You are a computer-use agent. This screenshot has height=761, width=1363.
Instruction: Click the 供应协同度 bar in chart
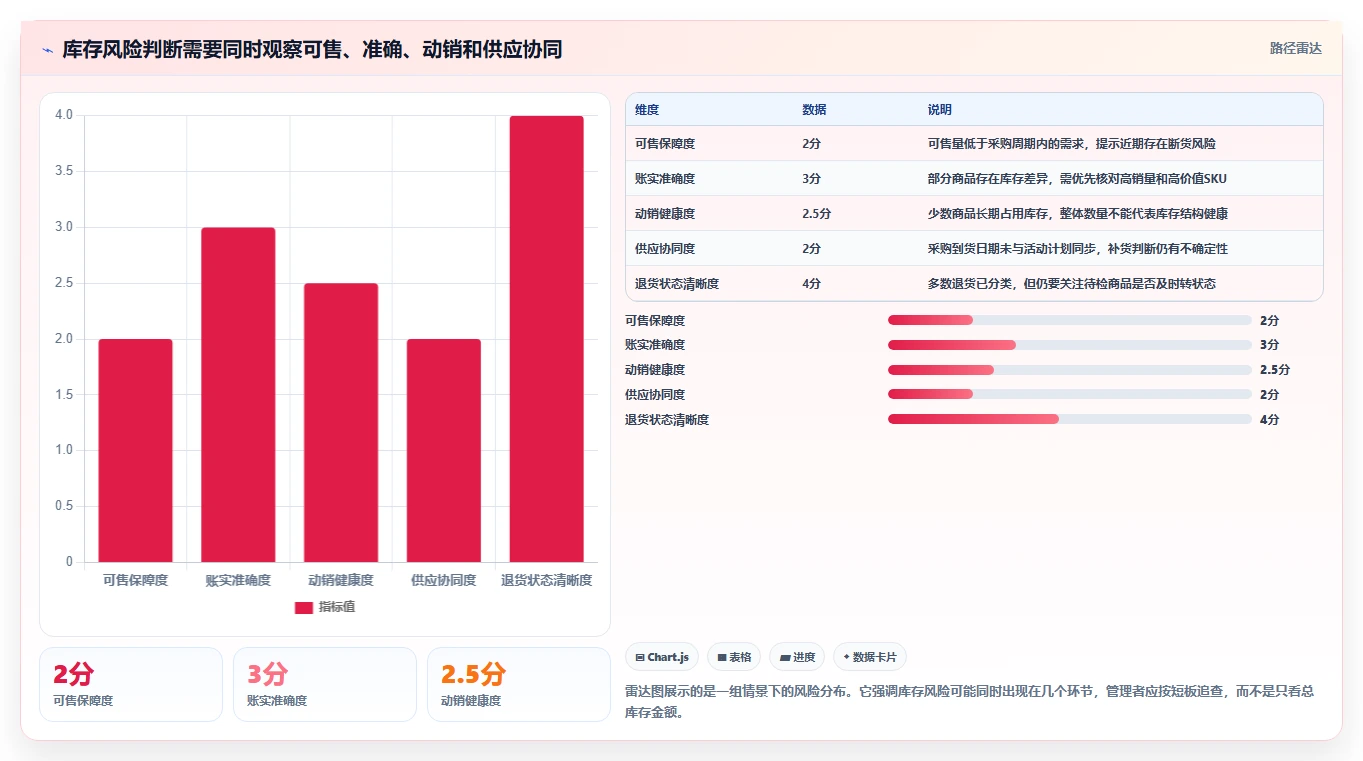click(x=444, y=450)
